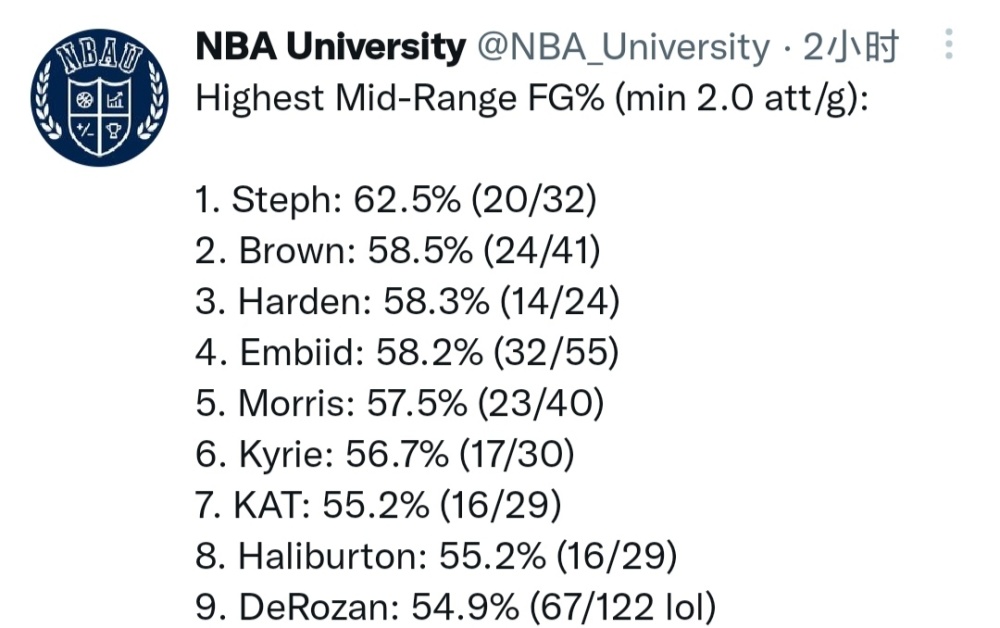Select the DeRozan 54.9% stat line
This screenshot has width=1000, height=628.
(456, 607)
